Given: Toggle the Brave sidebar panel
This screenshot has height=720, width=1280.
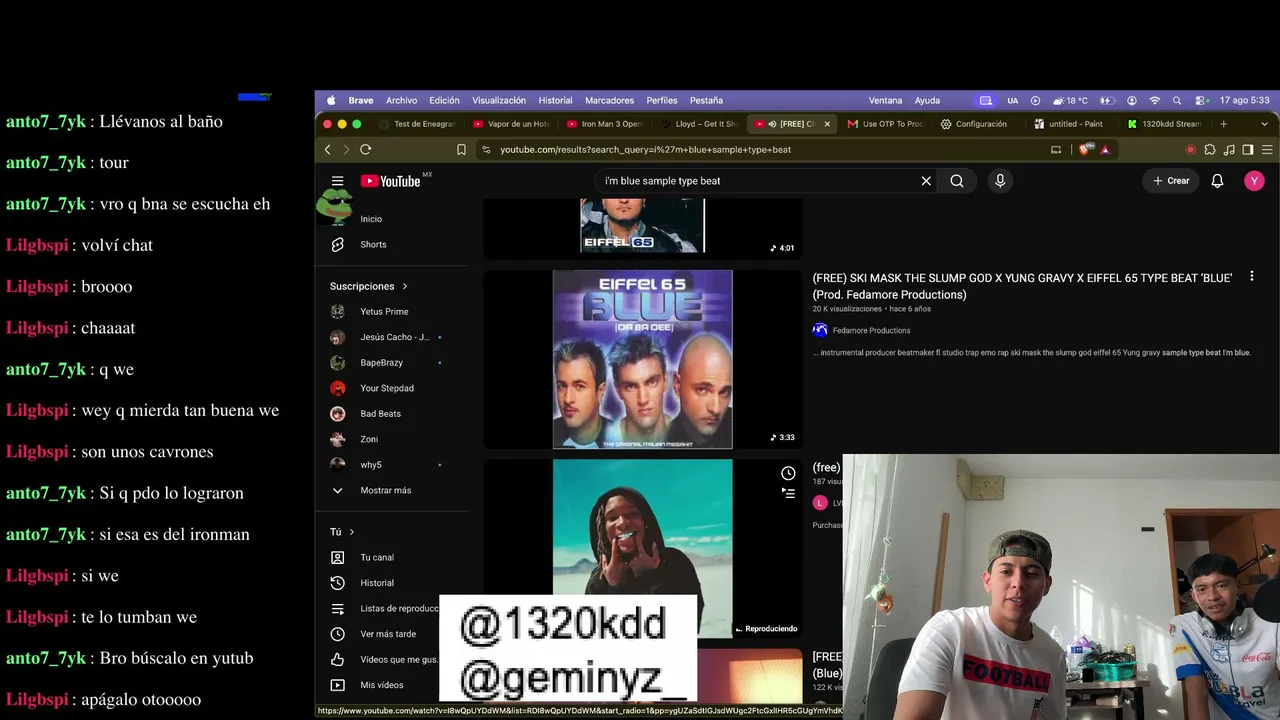Looking at the screenshot, I should pos(1248,150).
